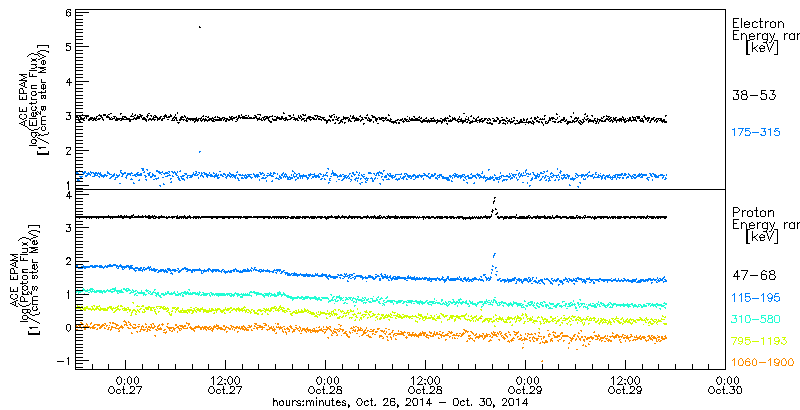800x410 pixels.
Task: Click the '0:00 Oct.27' time axis label
Action: (x=126, y=385)
